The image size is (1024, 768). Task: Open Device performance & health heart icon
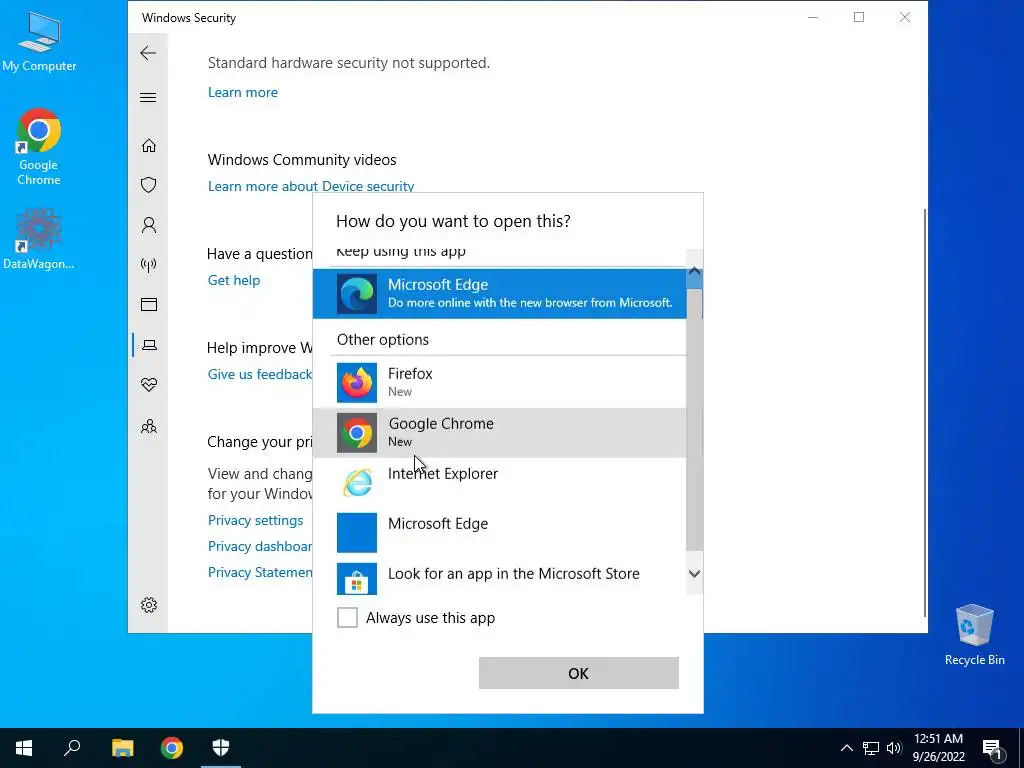tap(149, 385)
